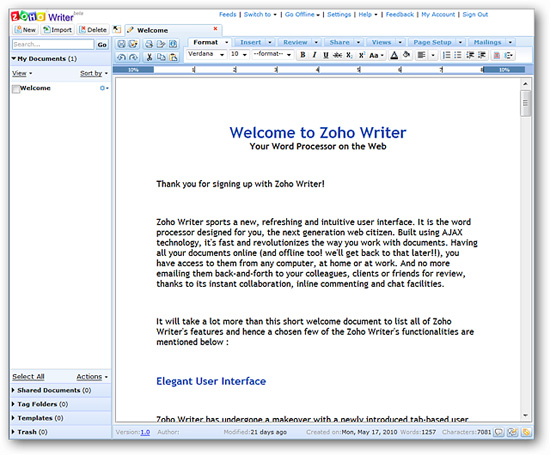Open the Verdana font dropdown
This screenshot has width=550, height=455.
tap(206, 54)
